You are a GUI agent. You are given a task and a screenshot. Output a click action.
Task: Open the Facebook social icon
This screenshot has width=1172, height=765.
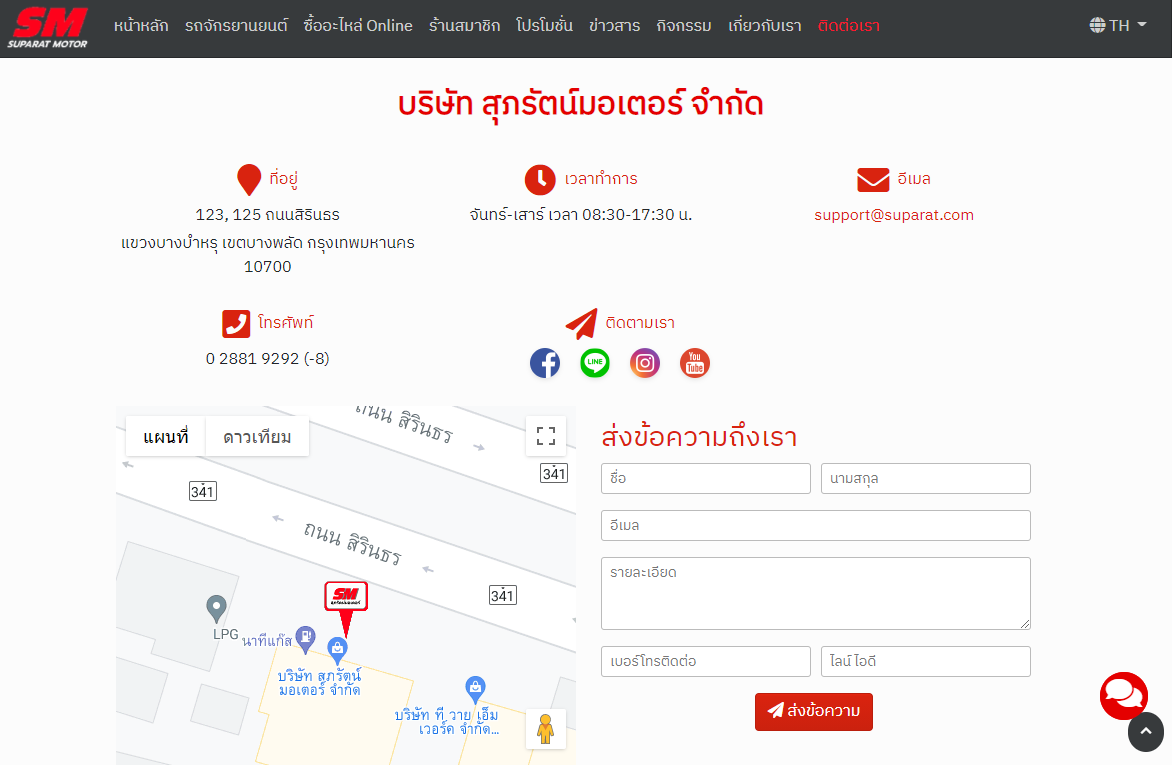pyautogui.click(x=545, y=363)
